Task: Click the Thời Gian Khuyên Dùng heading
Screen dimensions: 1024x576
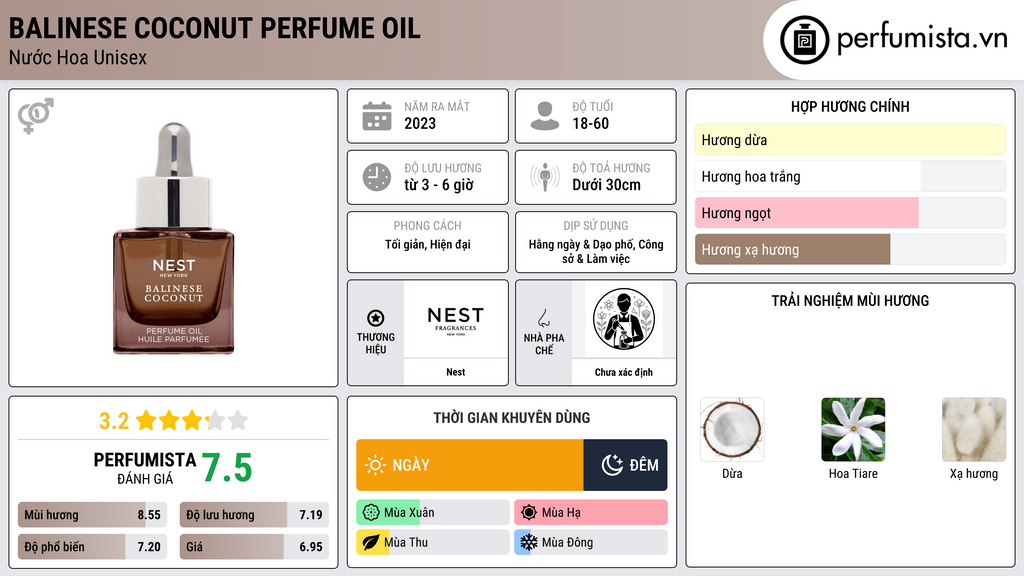Action: 512,418
